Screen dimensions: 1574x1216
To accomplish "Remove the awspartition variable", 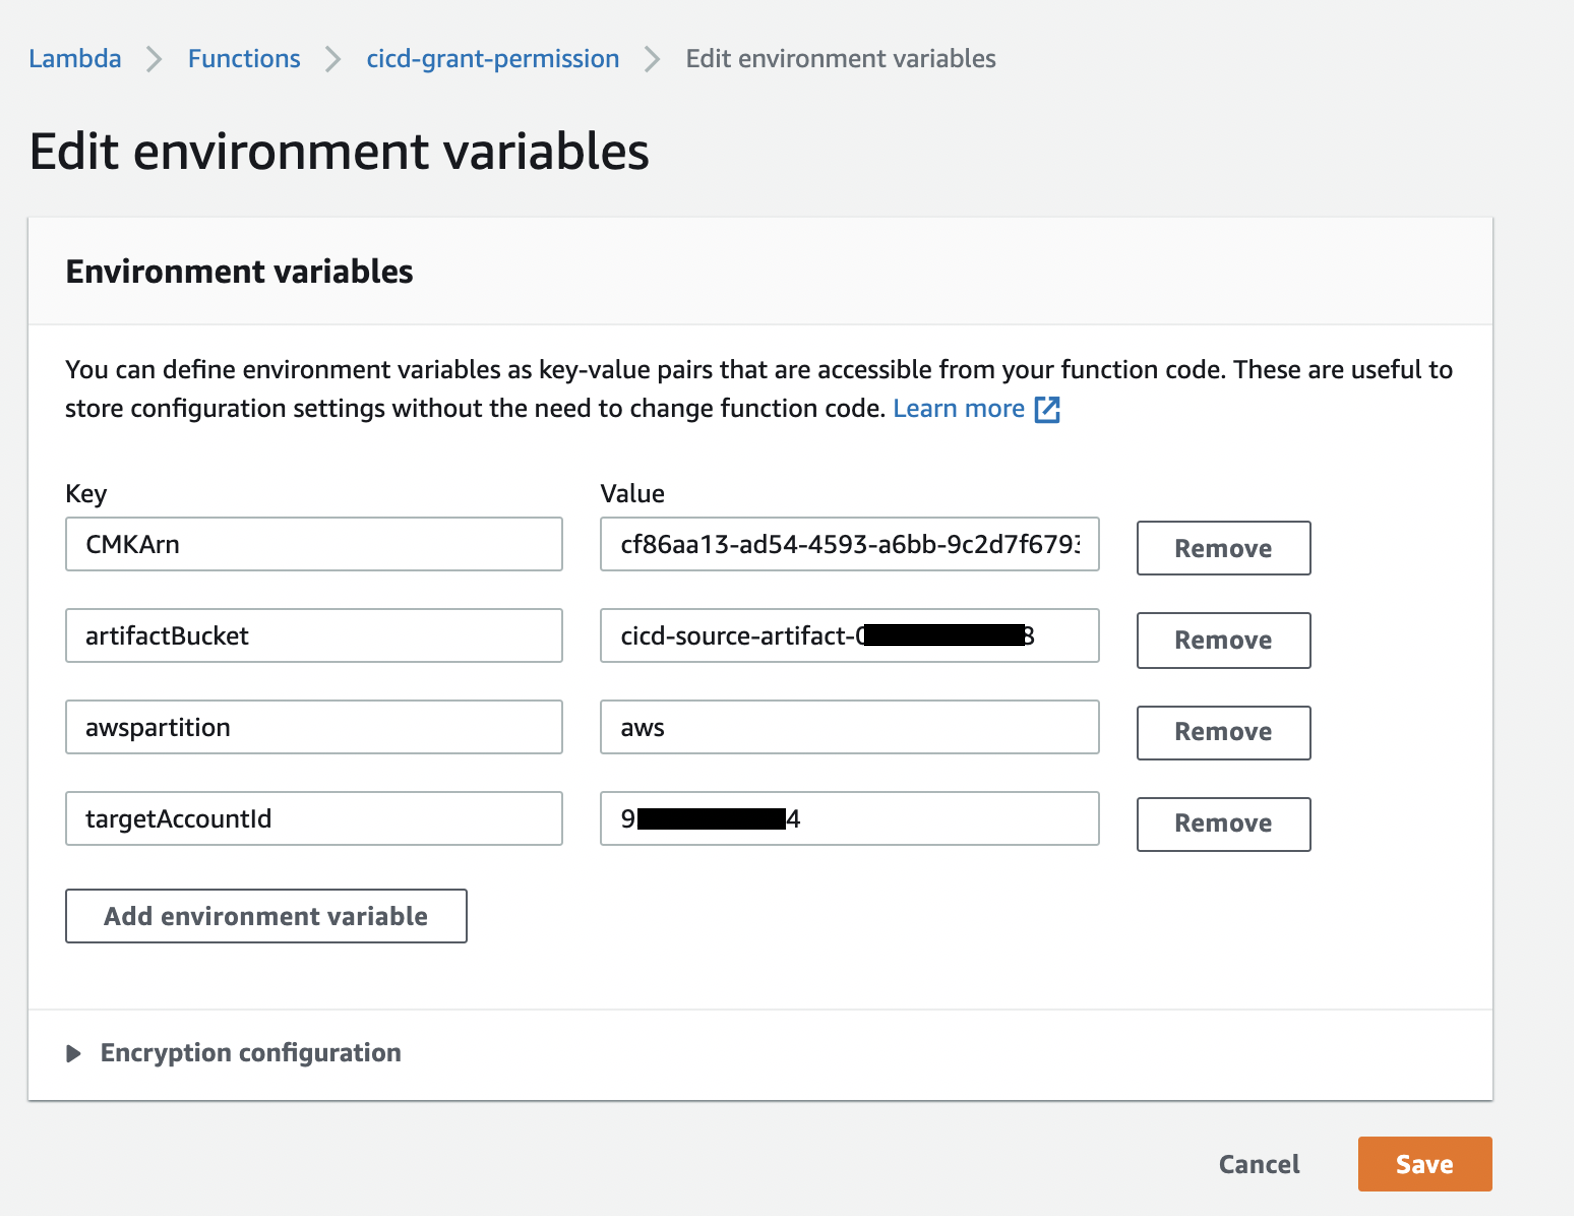I will click(x=1223, y=732).
